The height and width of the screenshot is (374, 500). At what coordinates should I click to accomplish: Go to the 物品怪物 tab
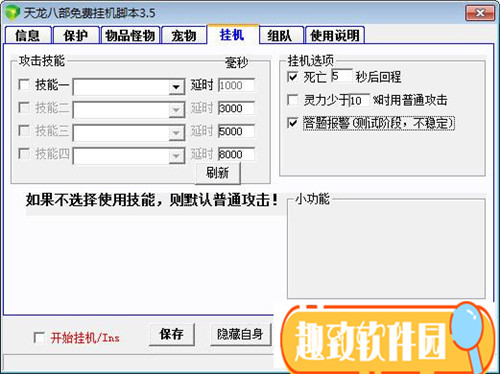[x=130, y=35]
